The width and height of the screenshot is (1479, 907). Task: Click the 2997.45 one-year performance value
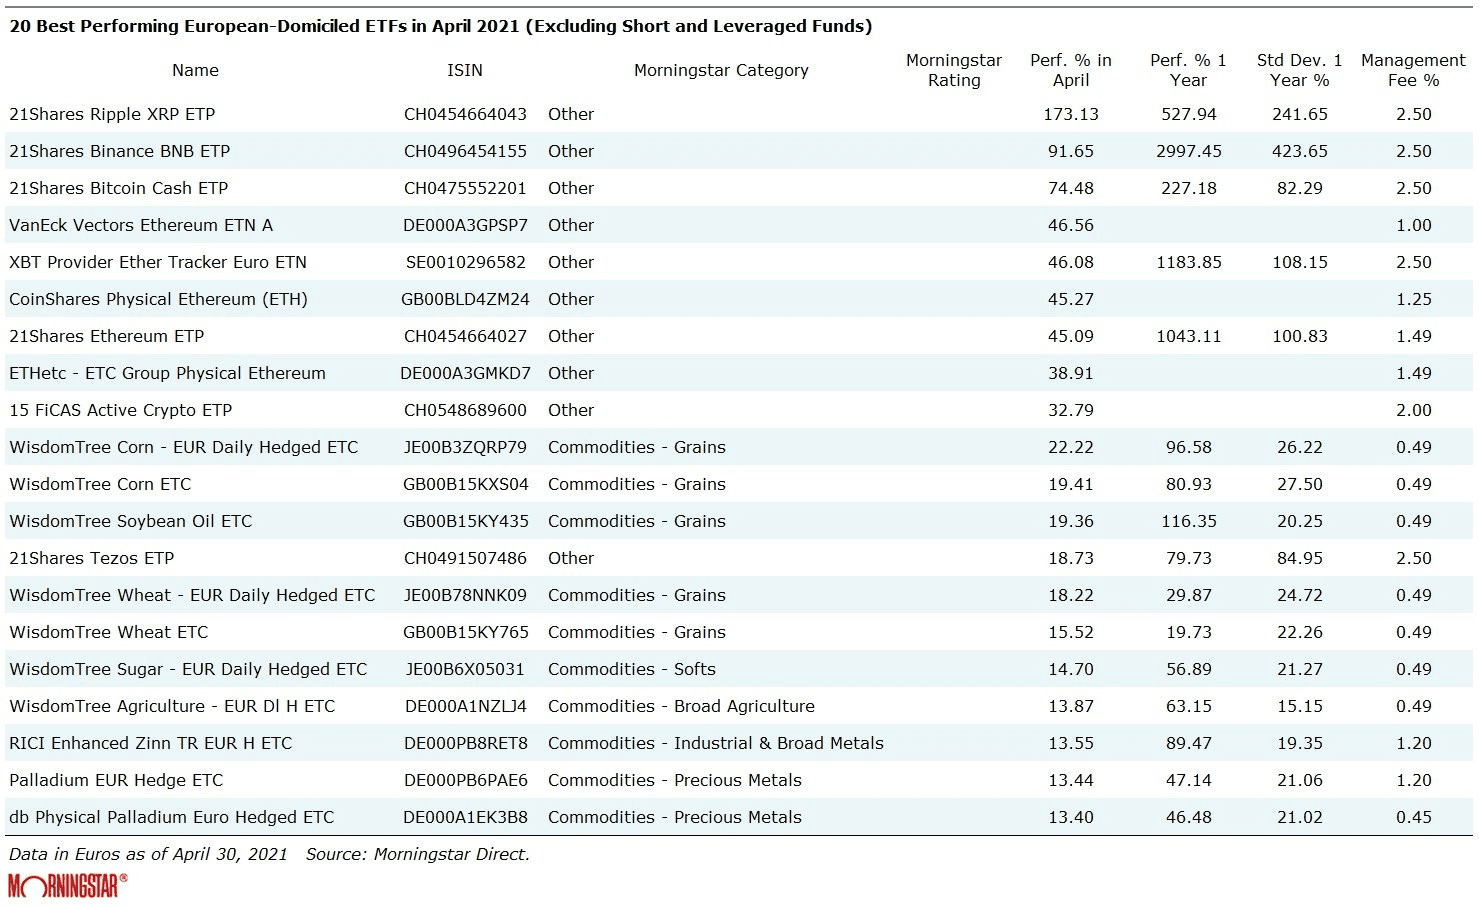tap(1189, 151)
